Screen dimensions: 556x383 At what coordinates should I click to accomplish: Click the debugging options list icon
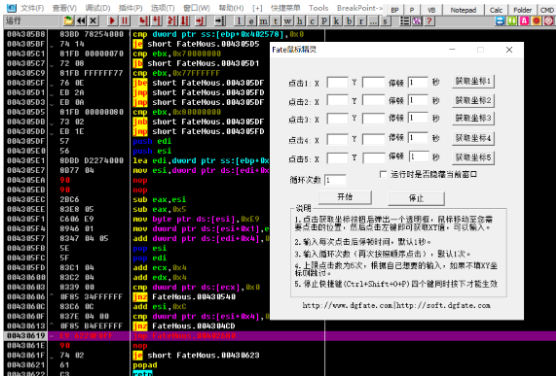[x=405, y=21]
